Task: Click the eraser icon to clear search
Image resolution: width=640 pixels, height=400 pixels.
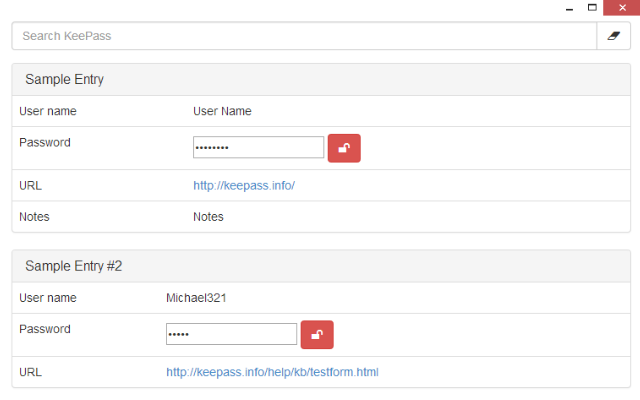Action: click(x=614, y=36)
